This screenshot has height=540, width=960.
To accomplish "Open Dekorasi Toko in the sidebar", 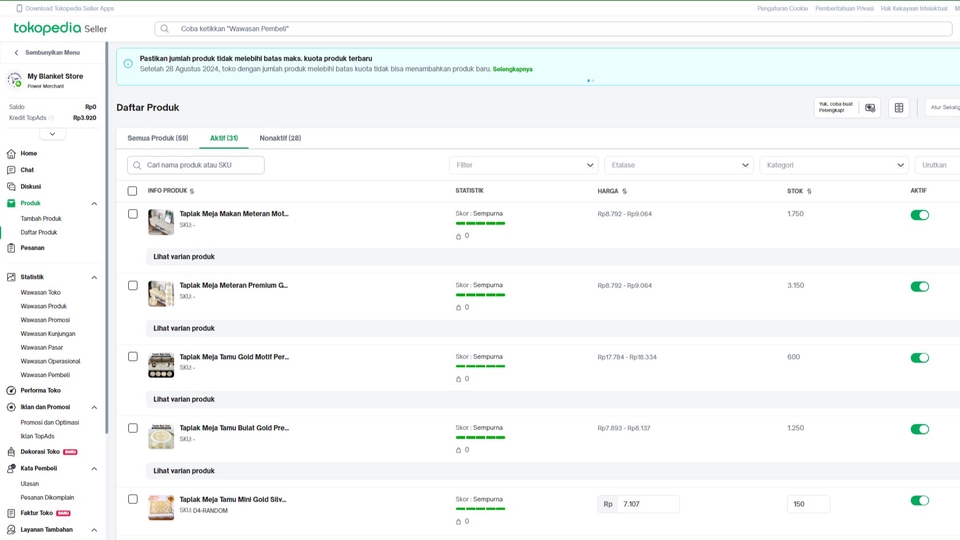I will click(40, 452).
